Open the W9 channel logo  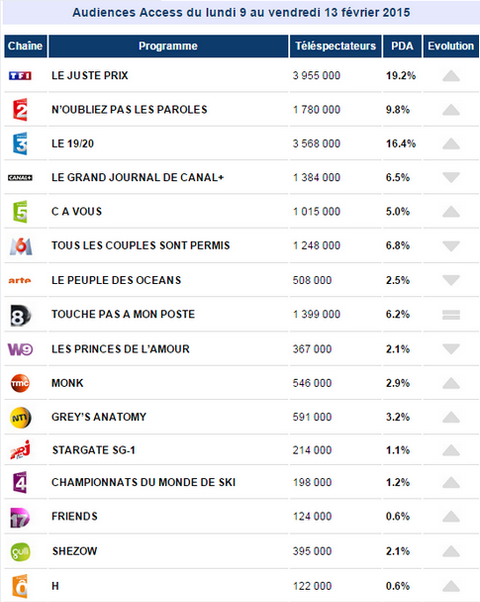coord(20,349)
